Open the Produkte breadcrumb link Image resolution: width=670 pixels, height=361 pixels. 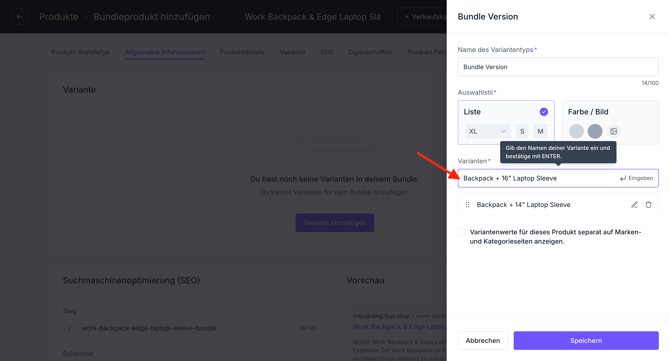59,17
